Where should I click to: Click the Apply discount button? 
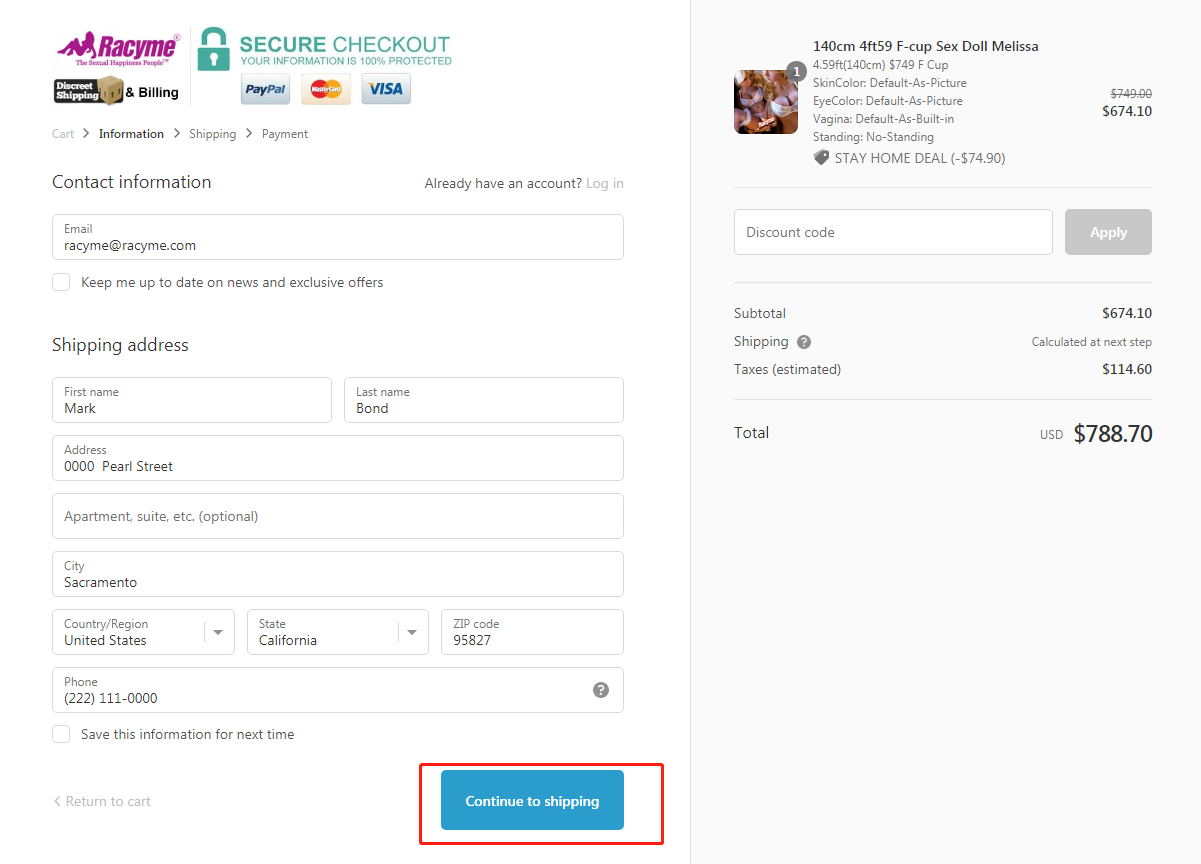pos(1108,232)
